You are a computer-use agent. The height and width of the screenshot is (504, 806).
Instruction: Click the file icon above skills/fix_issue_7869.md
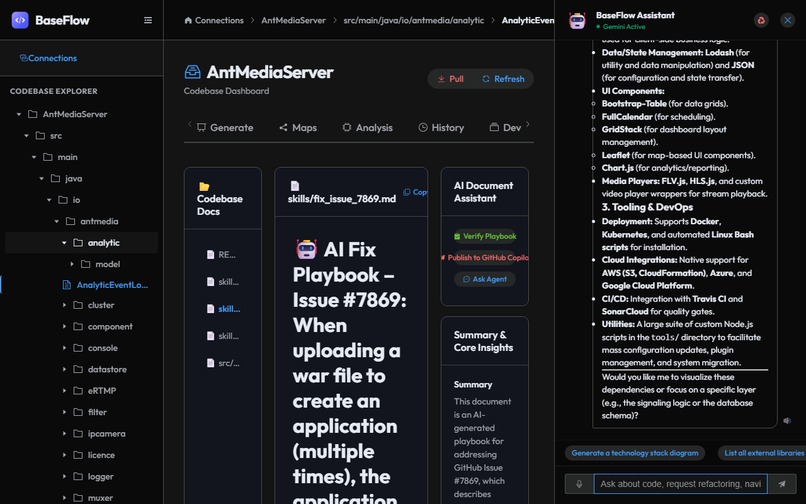point(295,186)
